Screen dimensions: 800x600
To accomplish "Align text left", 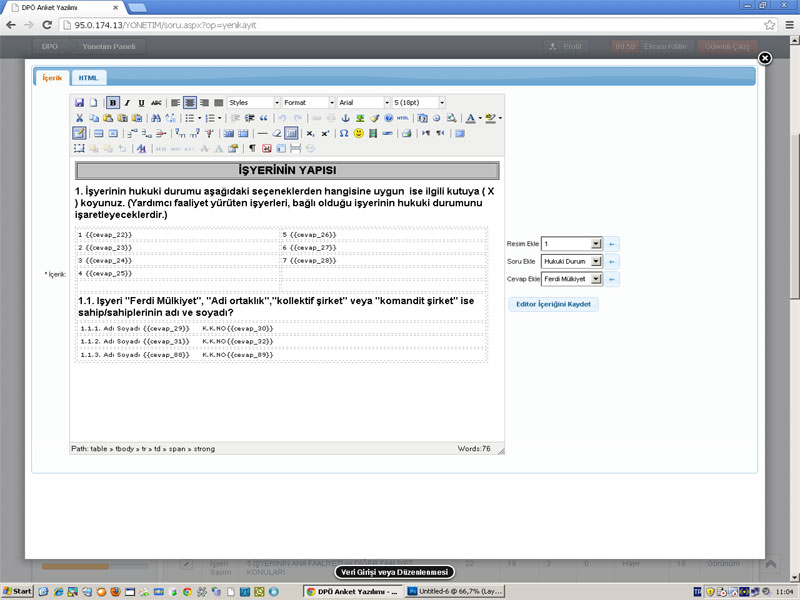I will 175,103.
